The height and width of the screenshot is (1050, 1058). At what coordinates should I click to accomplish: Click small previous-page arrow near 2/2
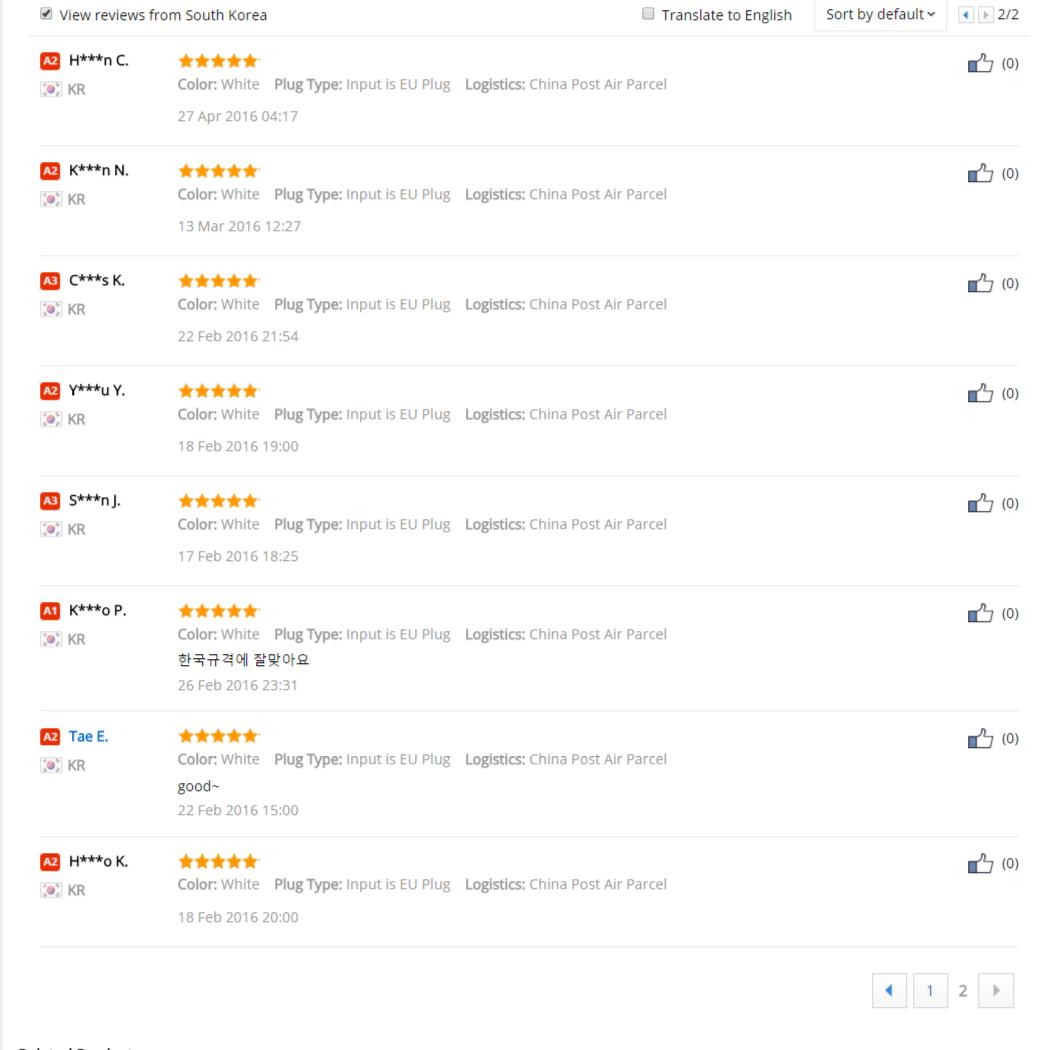click(x=964, y=15)
